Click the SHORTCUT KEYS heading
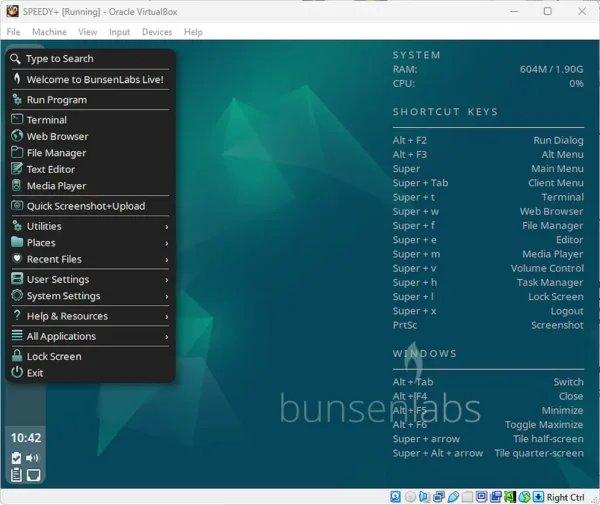This screenshot has width=600, height=505. (445, 112)
